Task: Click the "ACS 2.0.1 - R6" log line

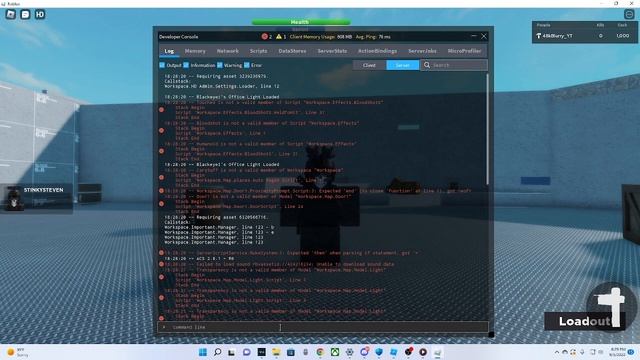Action: coord(199,258)
